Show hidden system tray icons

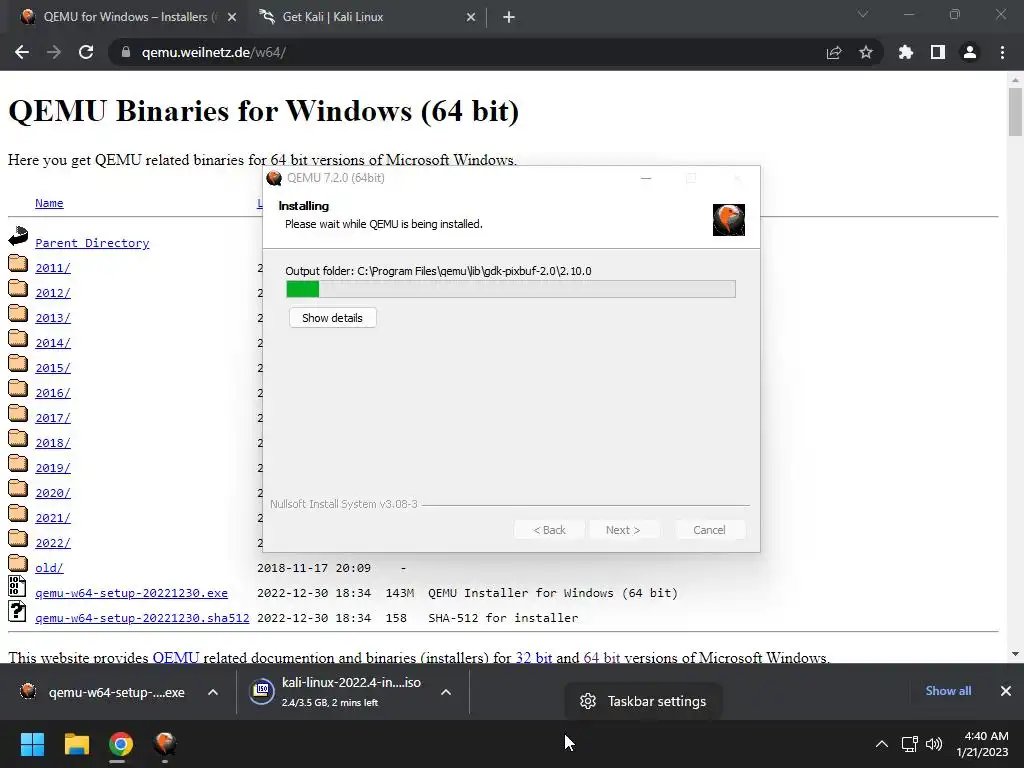882,744
